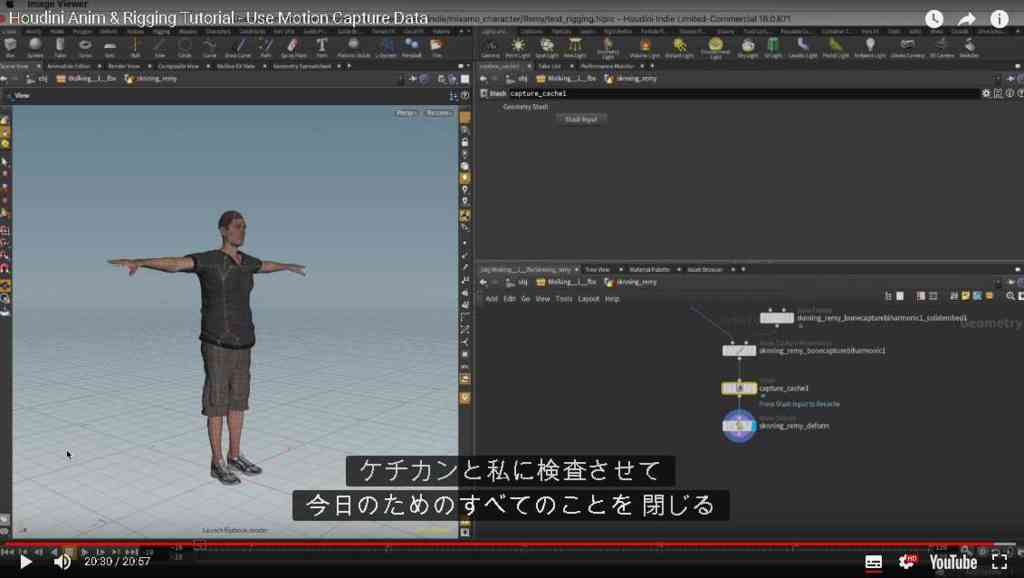Image resolution: width=1024 pixels, height=578 pixels.
Task: Select the Sphere shelf tool
Action: [x=35, y=47]
